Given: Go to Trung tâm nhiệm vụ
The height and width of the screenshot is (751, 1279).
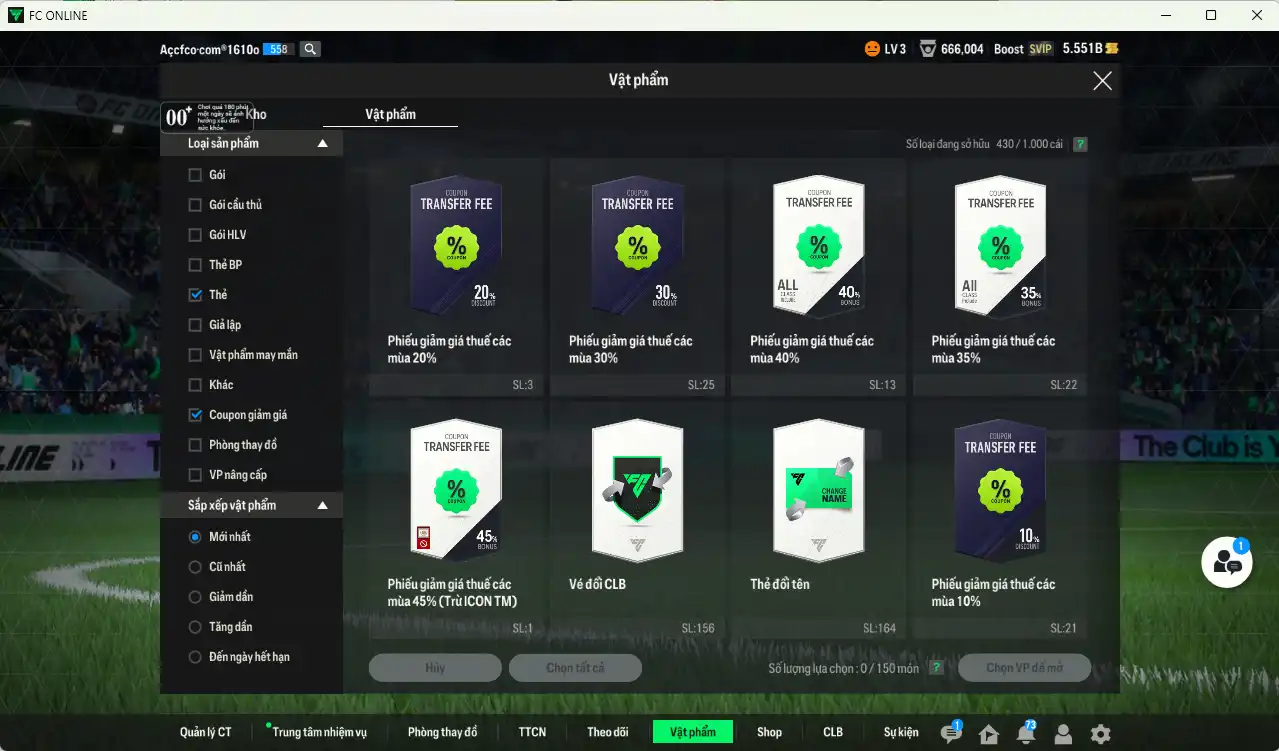Looking at the screenshot, I should 319,733.
